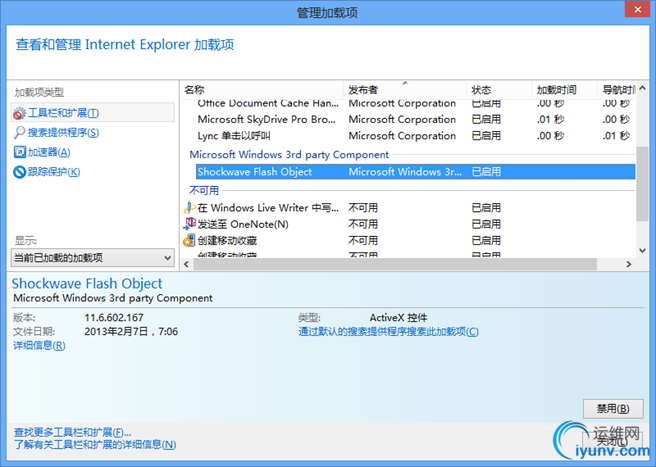656x467 pixels.
Task: Click the vertical scrollbar thumb in the list
Action: [x=643, y=183]
